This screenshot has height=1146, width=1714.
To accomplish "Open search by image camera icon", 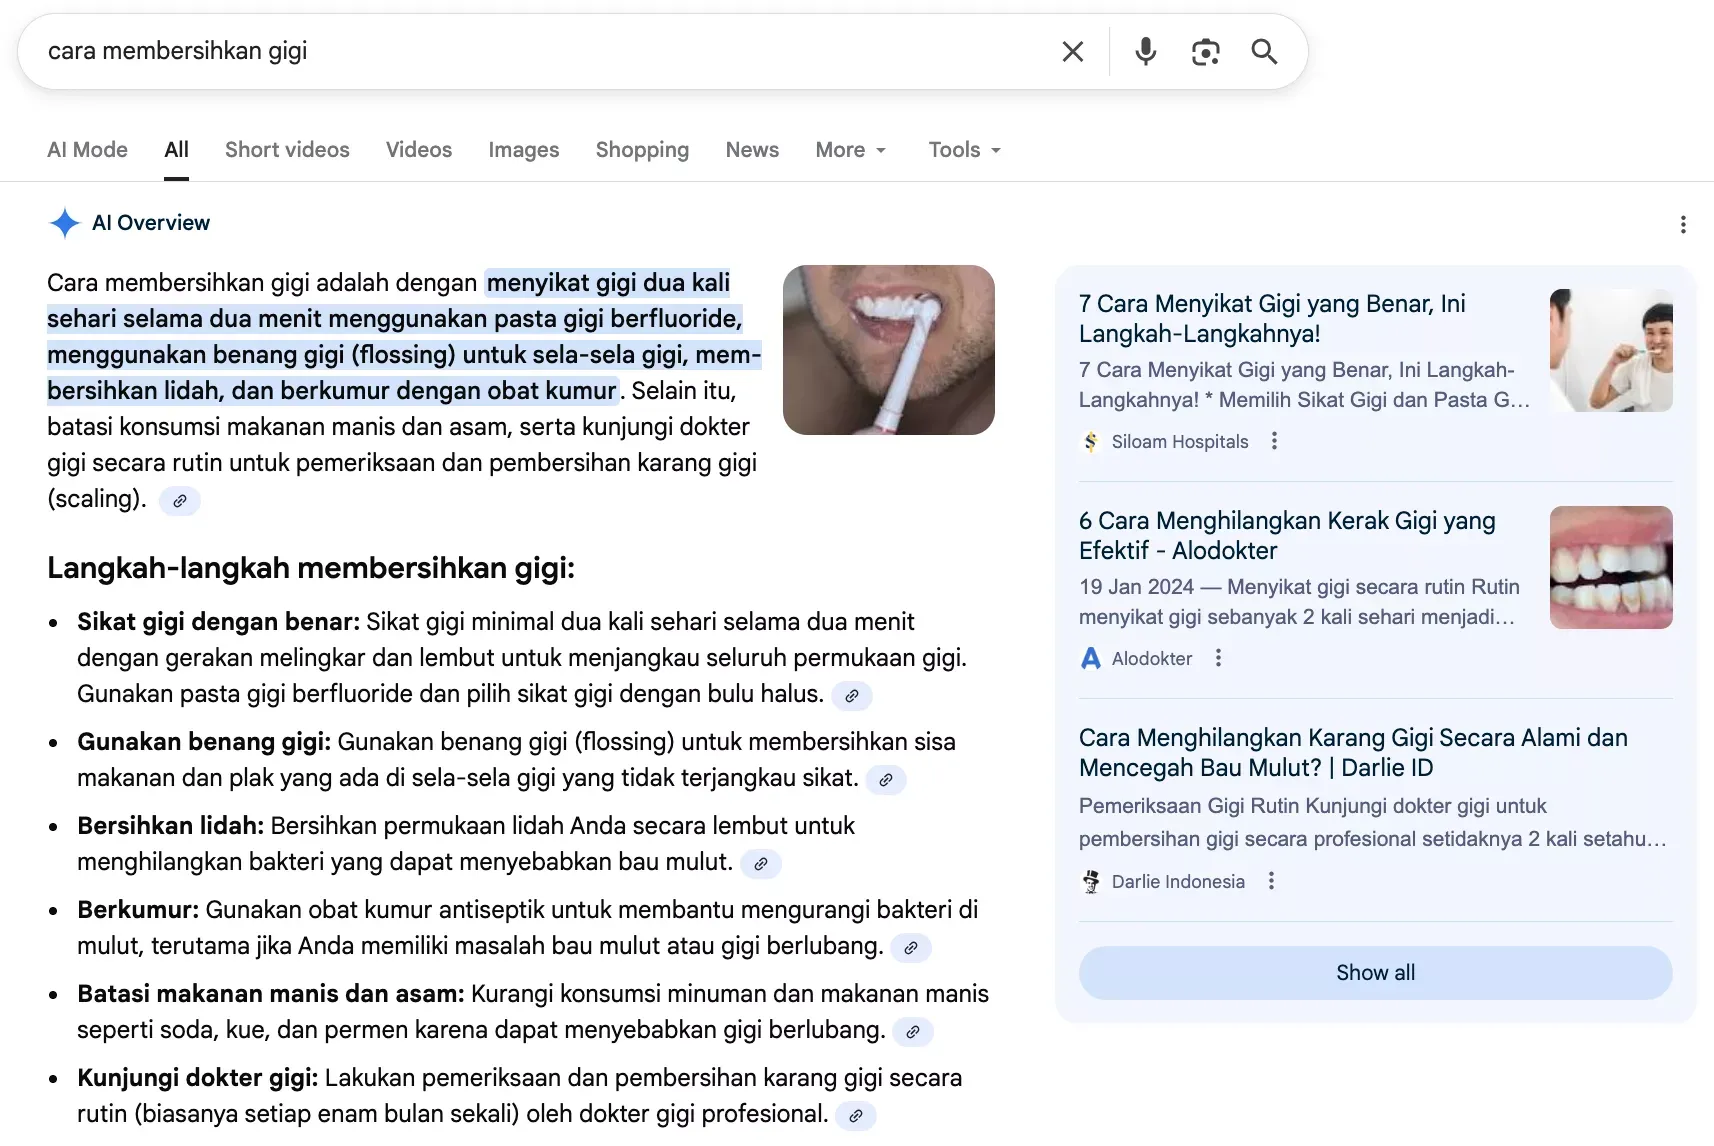I will [1206, 52].
